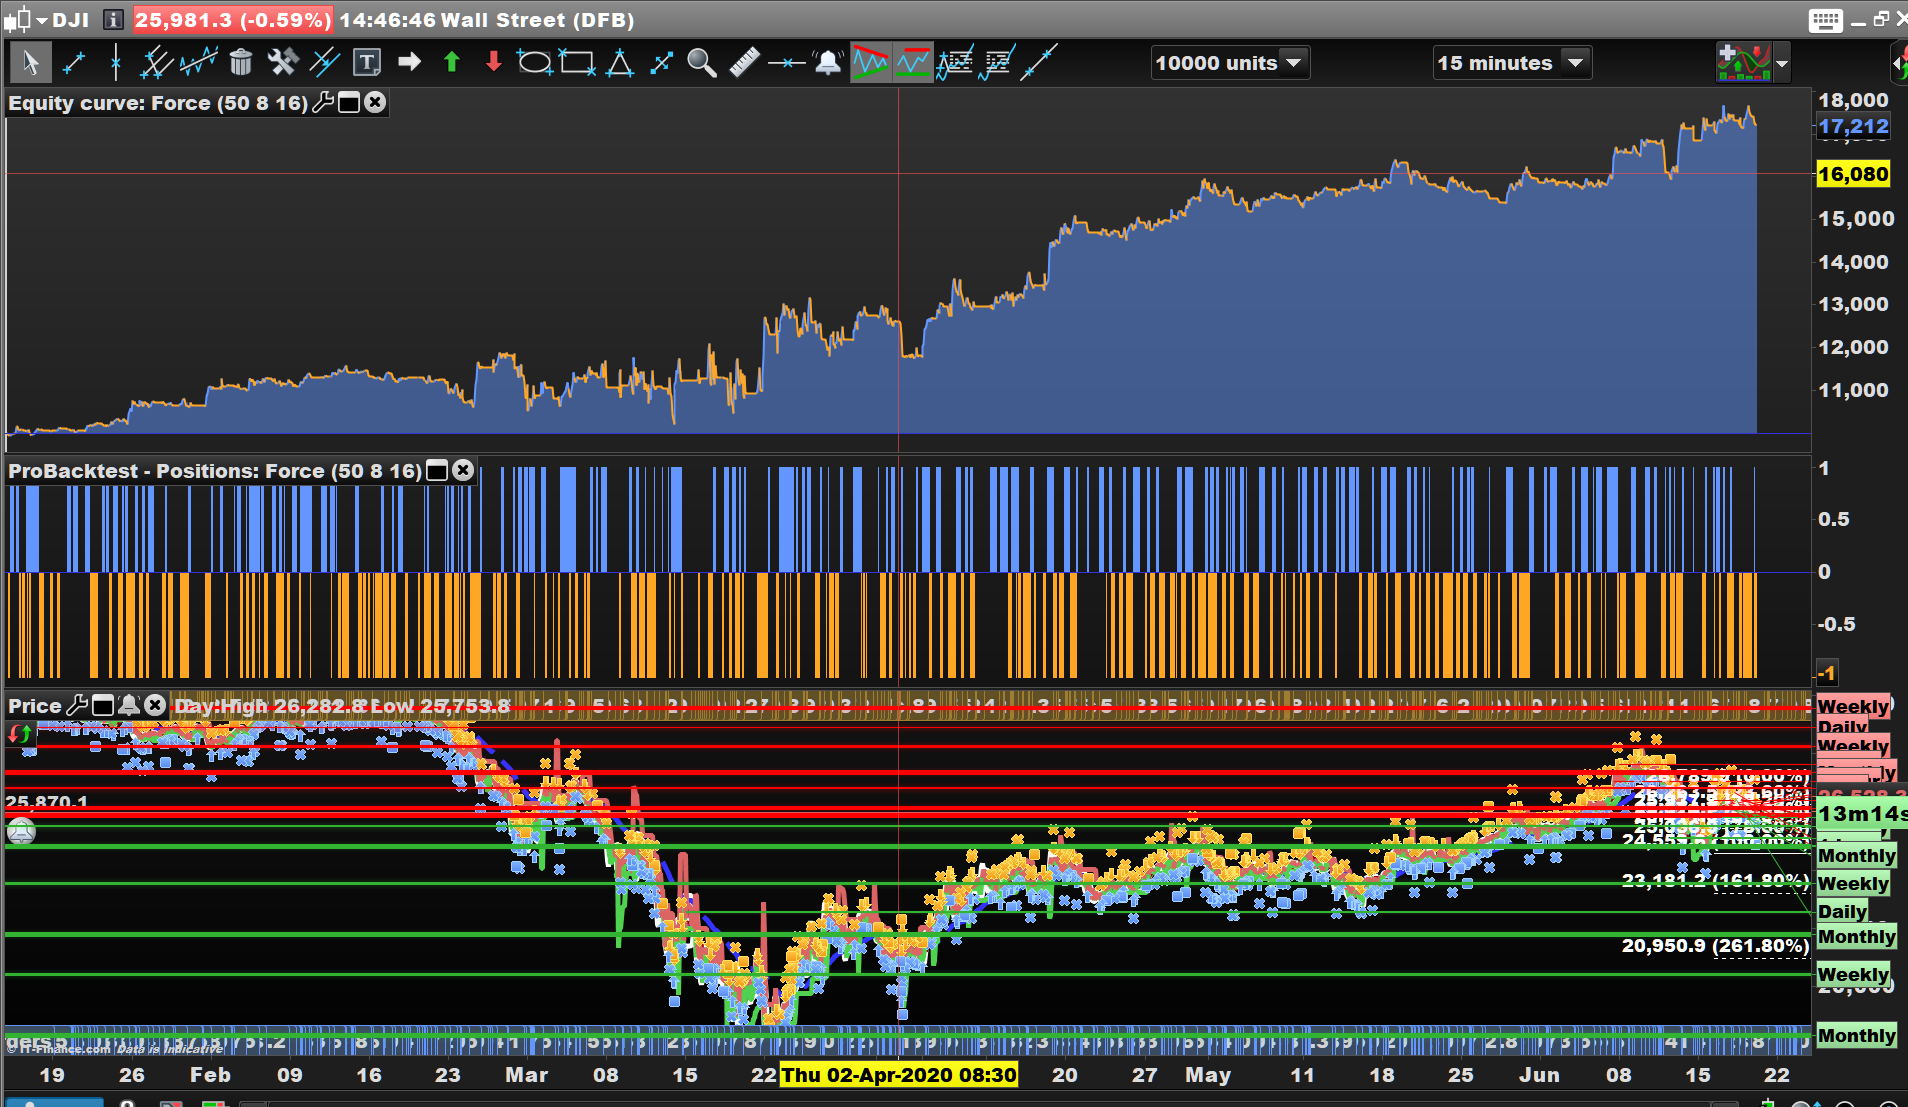Place a red down-arrow marker
Image resolution: width=1908 pixels, height=1107 pixels.
pos(493,62)
